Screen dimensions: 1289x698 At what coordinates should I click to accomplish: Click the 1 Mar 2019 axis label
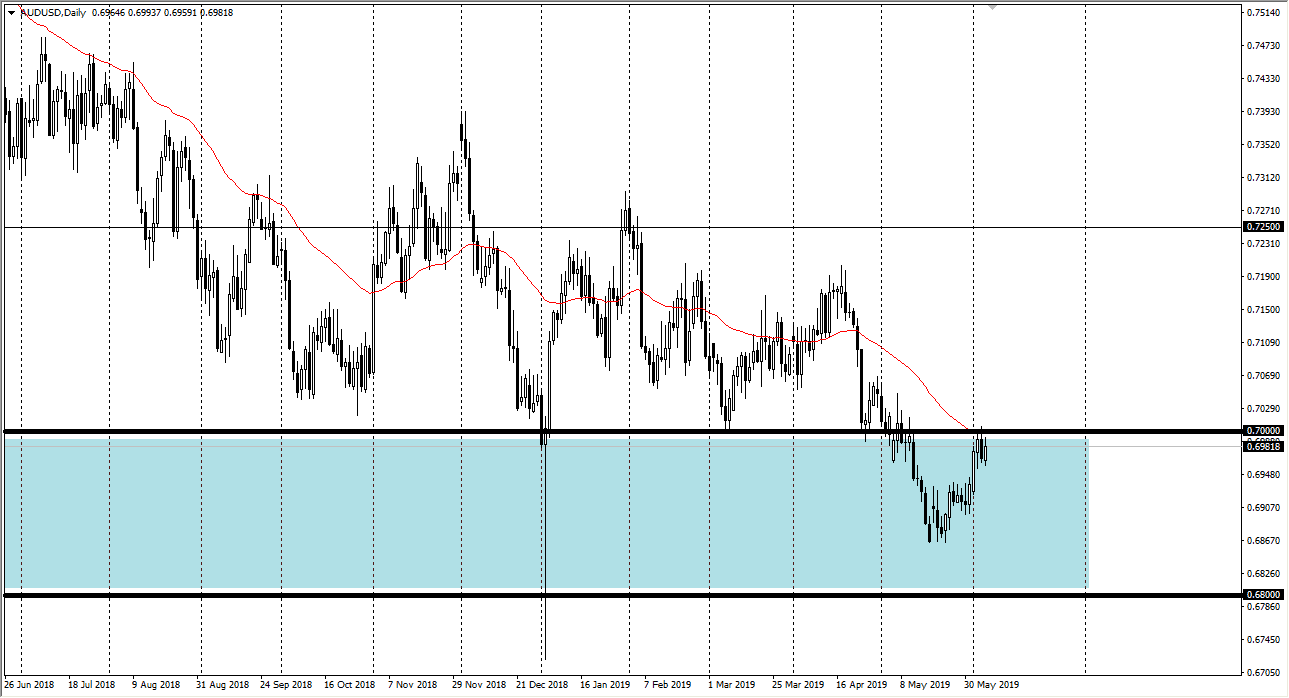click(730, 686)
